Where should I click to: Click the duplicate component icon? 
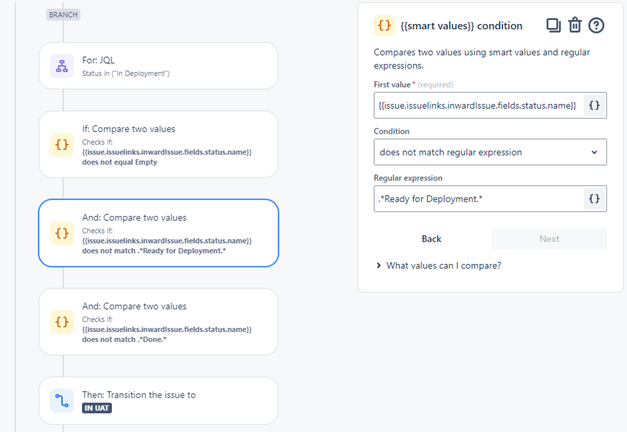coord(553,25)
